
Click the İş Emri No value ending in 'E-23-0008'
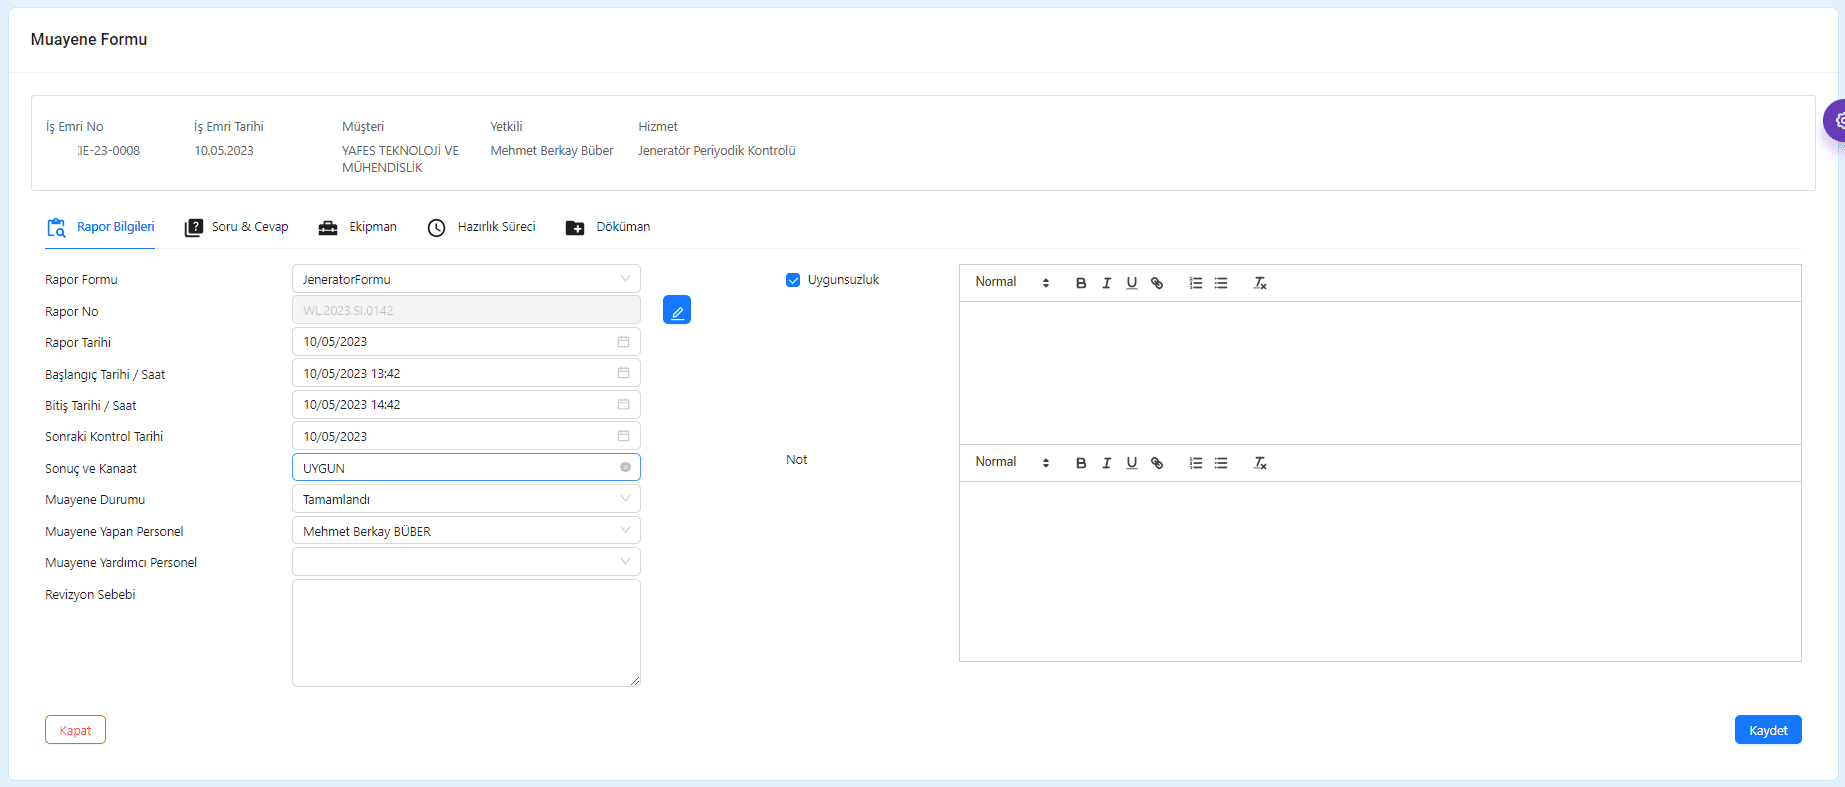coord(108,151)
